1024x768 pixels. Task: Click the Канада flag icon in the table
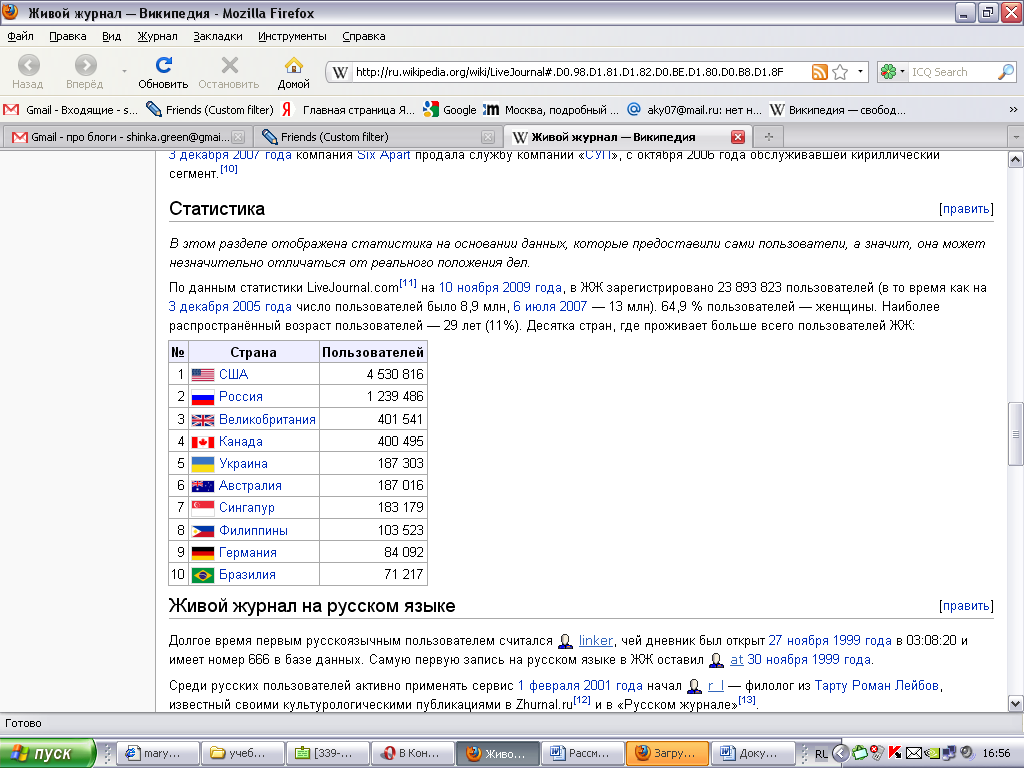[202, 442]
